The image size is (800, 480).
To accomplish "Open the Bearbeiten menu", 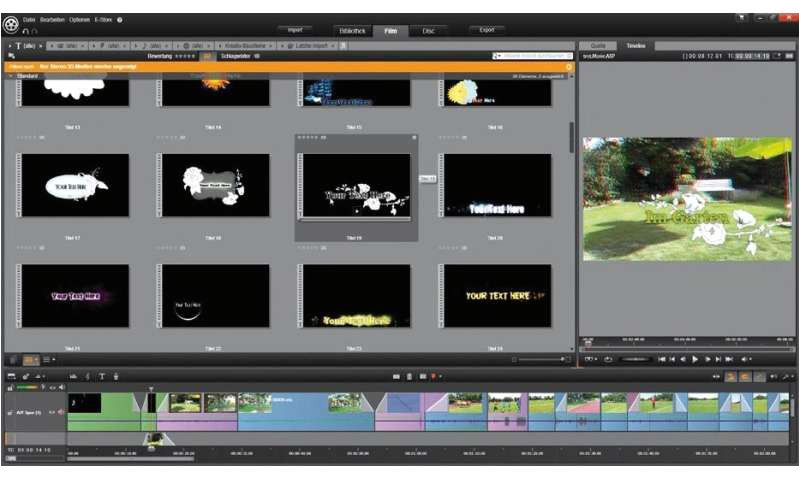I will pos(51,19).
